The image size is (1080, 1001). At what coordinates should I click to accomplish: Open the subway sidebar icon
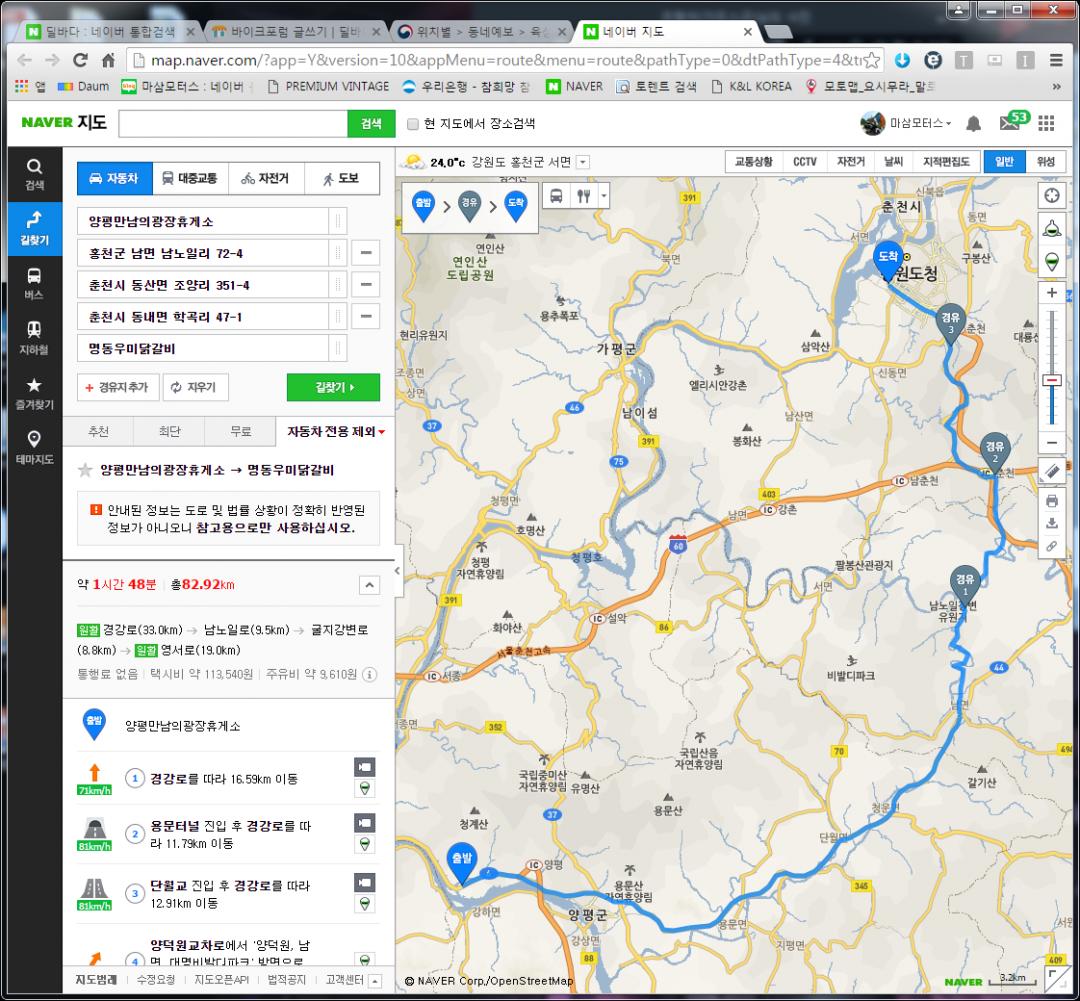(x=34, y=337)
